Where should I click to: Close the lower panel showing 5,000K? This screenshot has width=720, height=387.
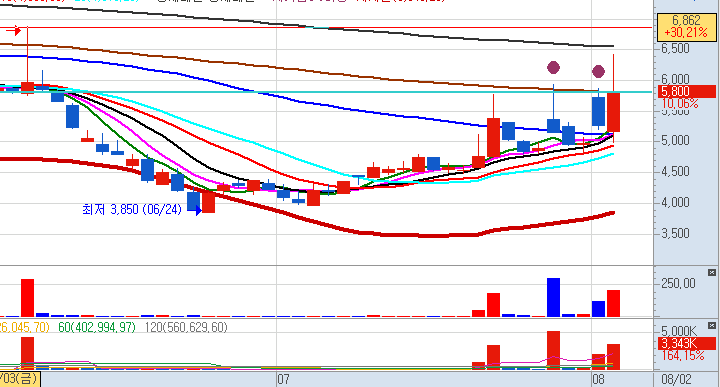pyautogui.click(x=712, y=326)
